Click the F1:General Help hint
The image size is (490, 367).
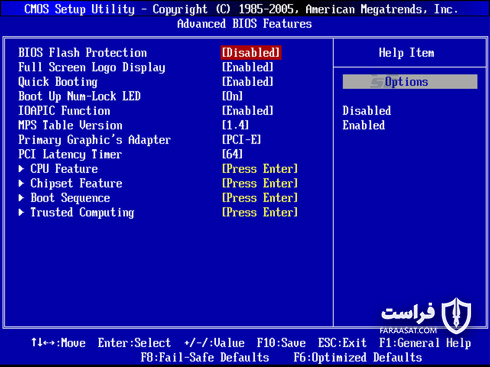pyautogui.click(x=425, y=343)
